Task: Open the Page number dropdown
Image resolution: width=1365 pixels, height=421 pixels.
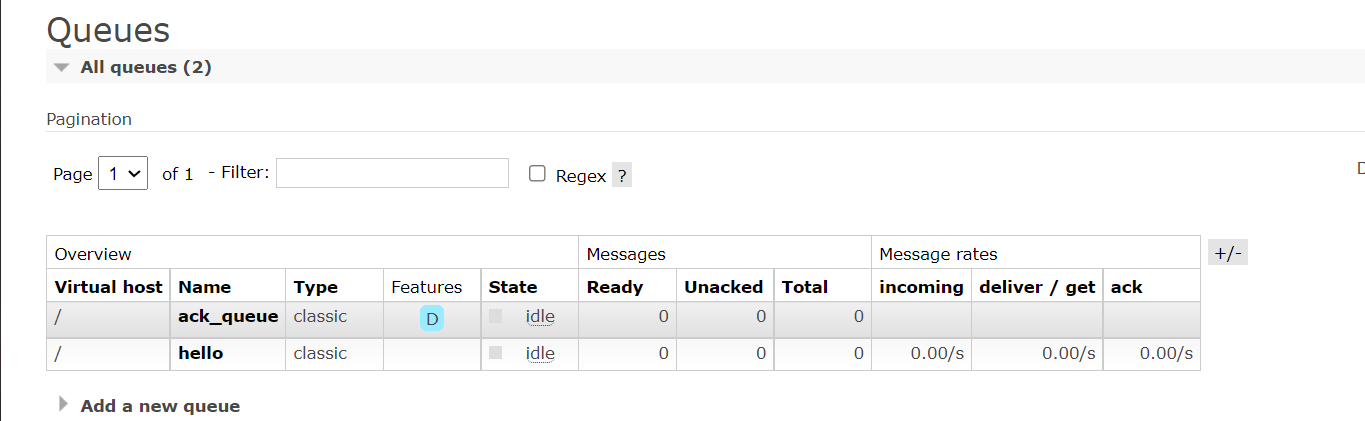Action: (x=124, y=173)
